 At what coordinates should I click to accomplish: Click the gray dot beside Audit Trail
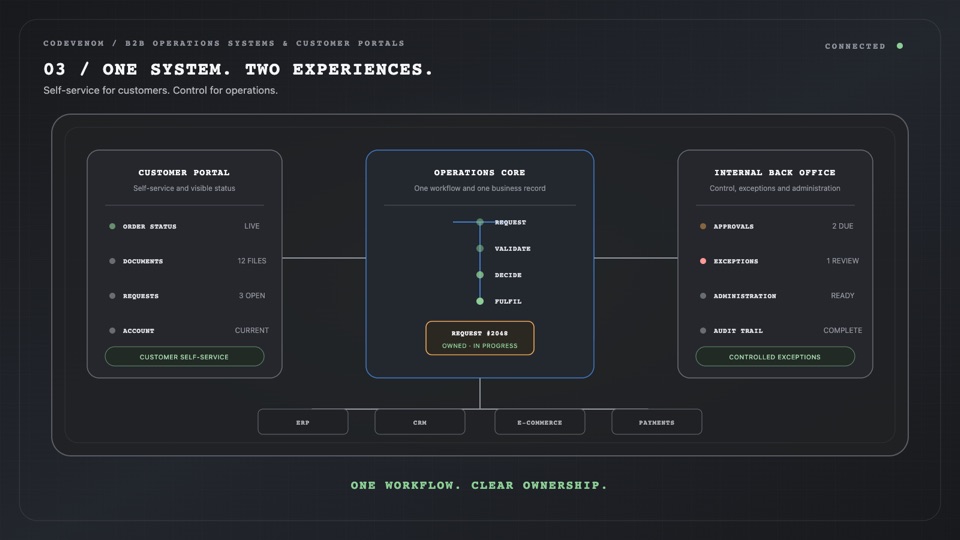pos(703,331)
